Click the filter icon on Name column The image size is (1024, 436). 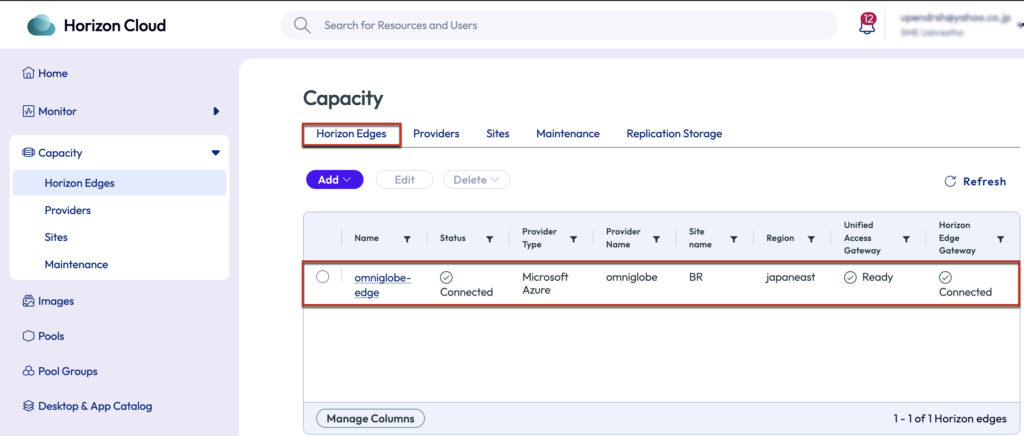pos(406,239)
